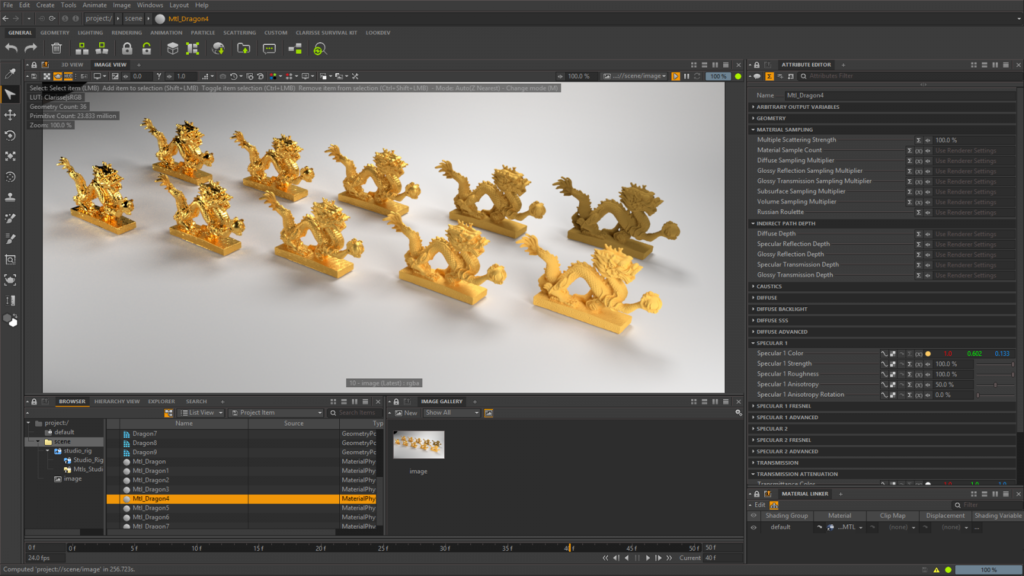The image size is (1024, 576).
Task: Select the translate move tool in left sidebar
Action: pos(10,115)
